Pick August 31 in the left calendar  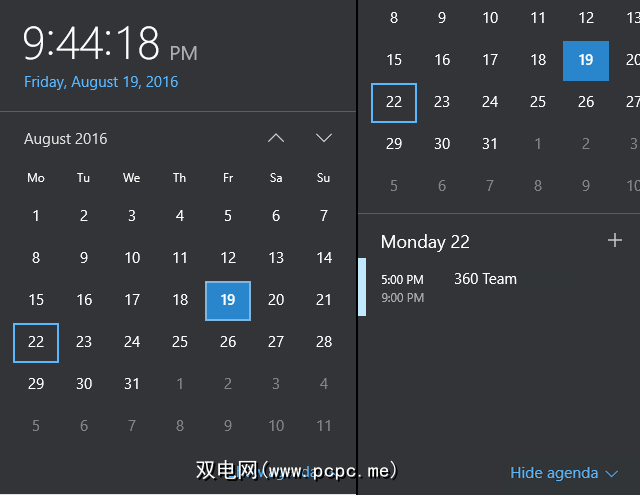(x=132, y=384)
